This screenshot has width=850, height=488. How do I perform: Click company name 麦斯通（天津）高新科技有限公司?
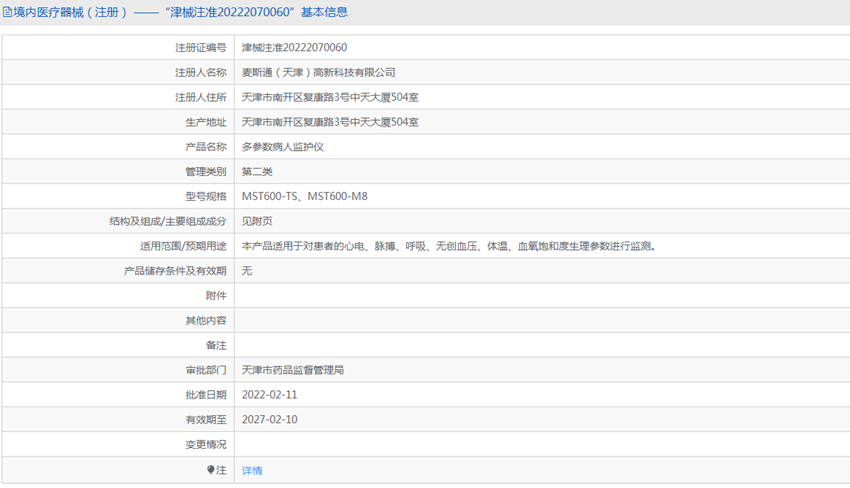318,73
